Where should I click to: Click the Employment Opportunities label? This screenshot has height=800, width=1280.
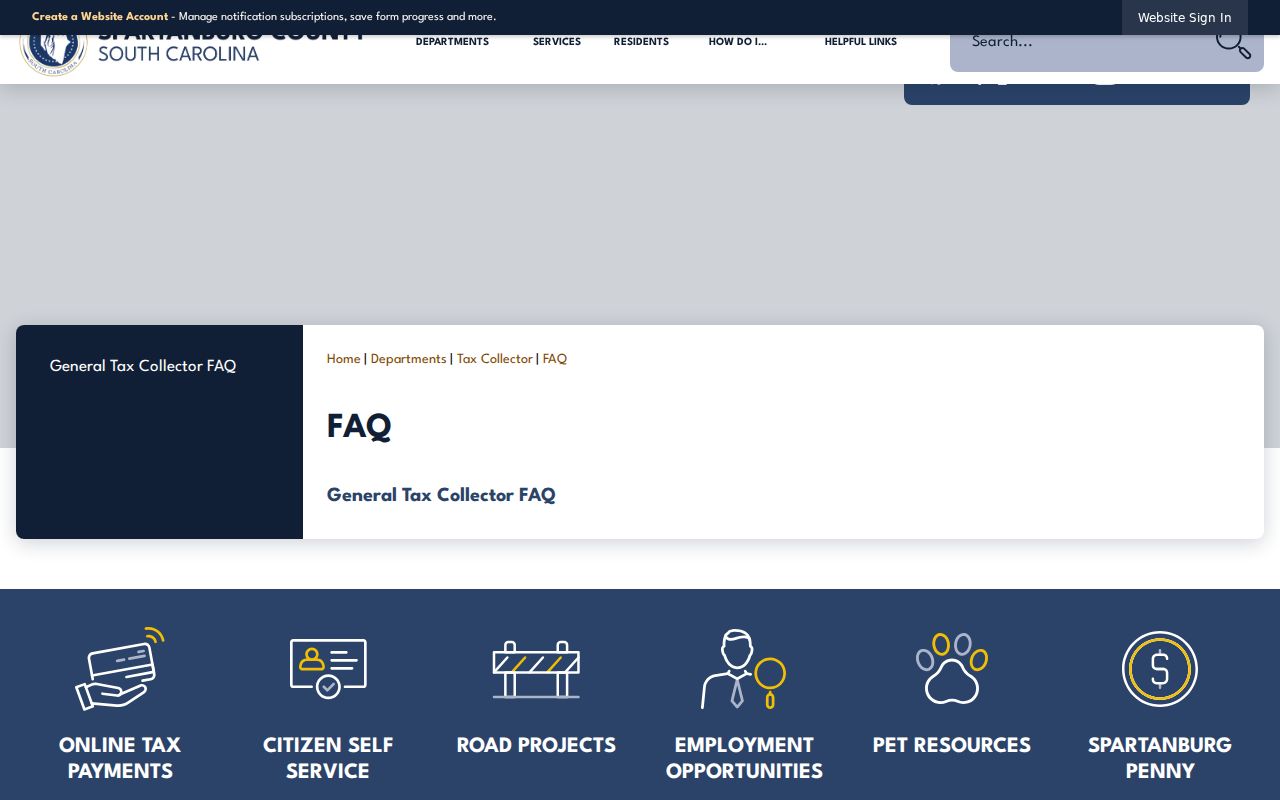pos(744,758)
